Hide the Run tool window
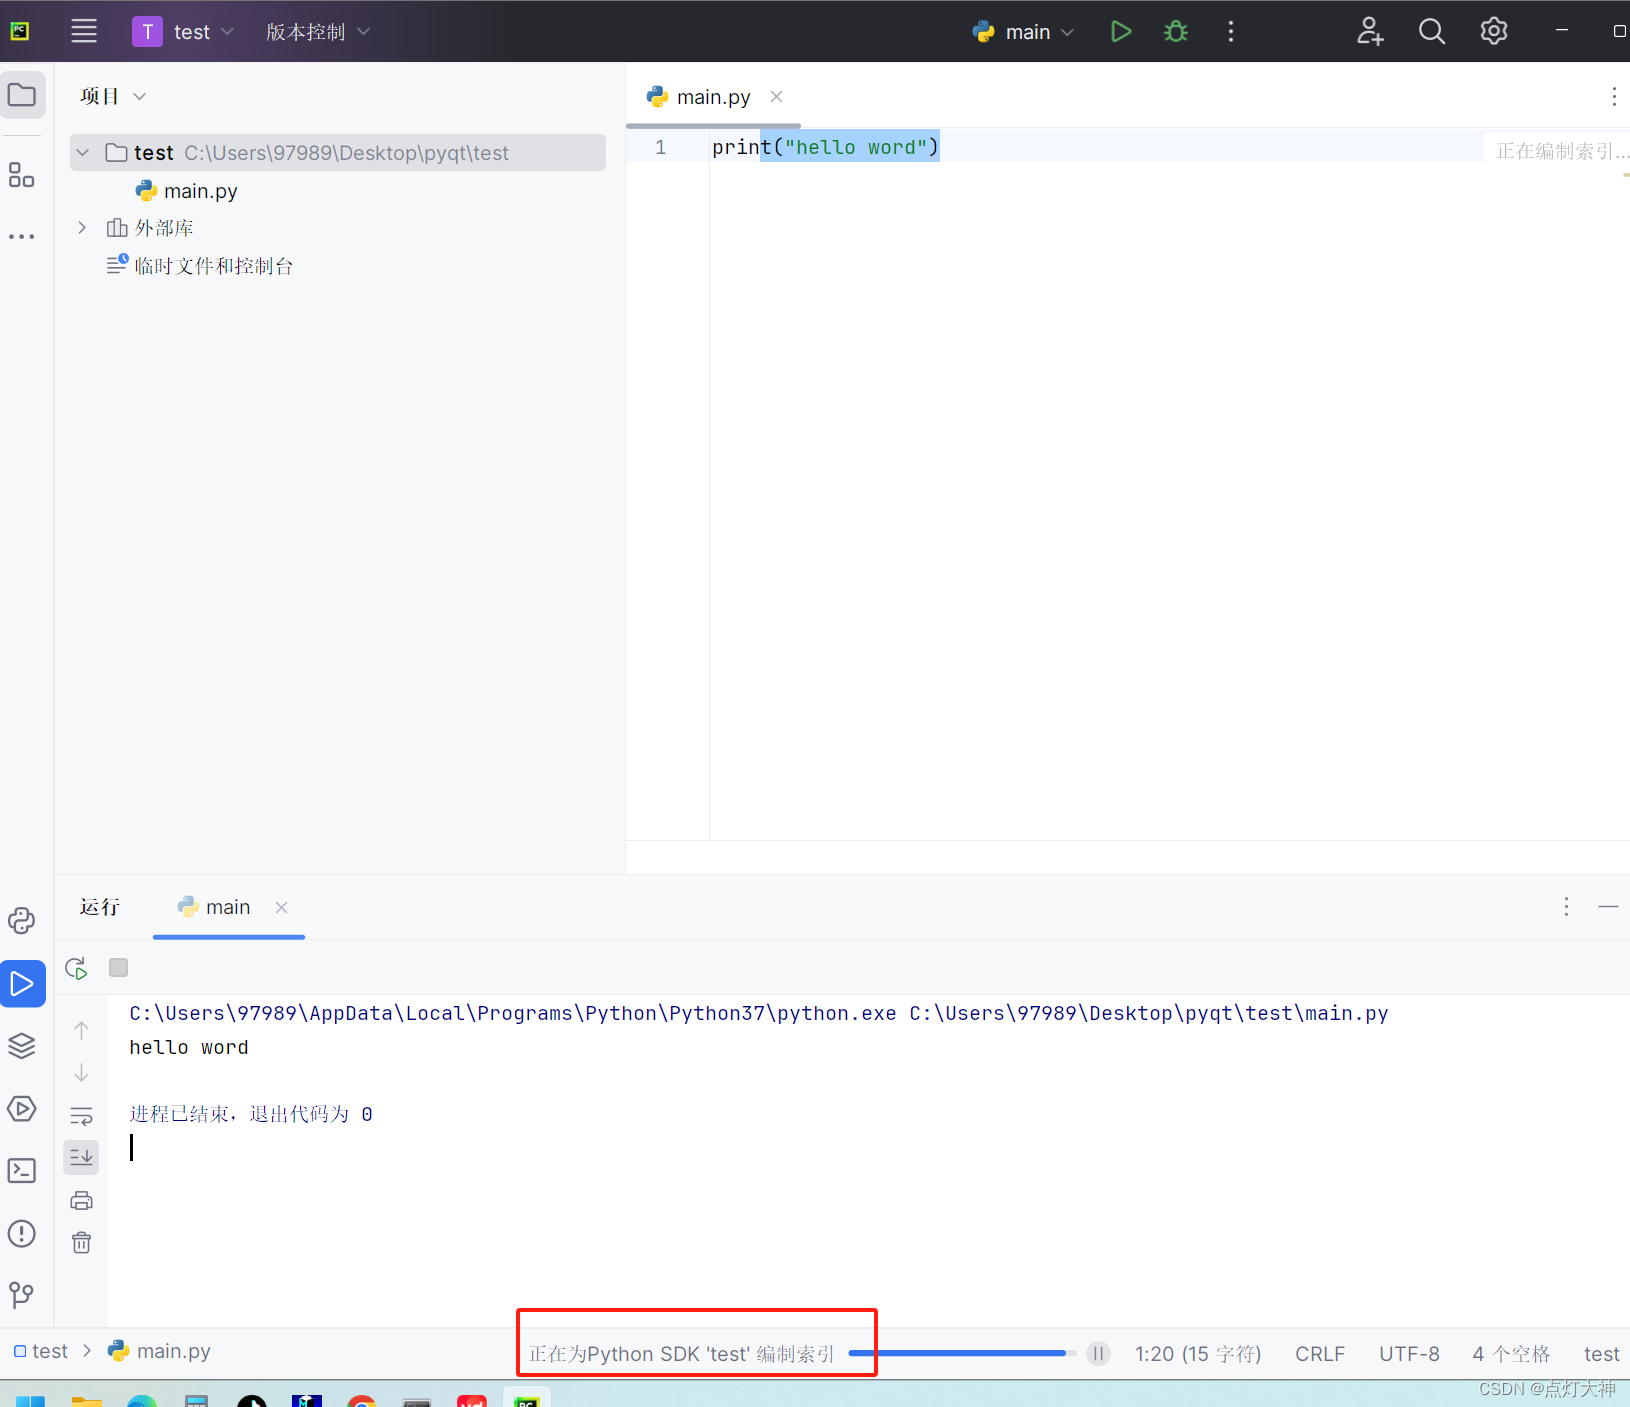Viewport: 1630px width, 1407px height. [1608, 906]
